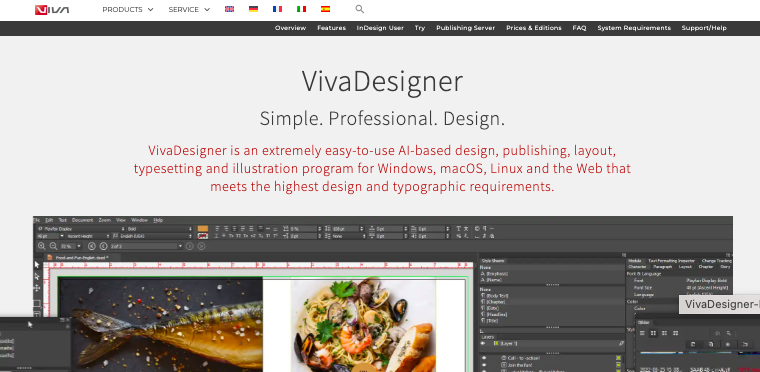Open the Features page link

tap(332, 28)
